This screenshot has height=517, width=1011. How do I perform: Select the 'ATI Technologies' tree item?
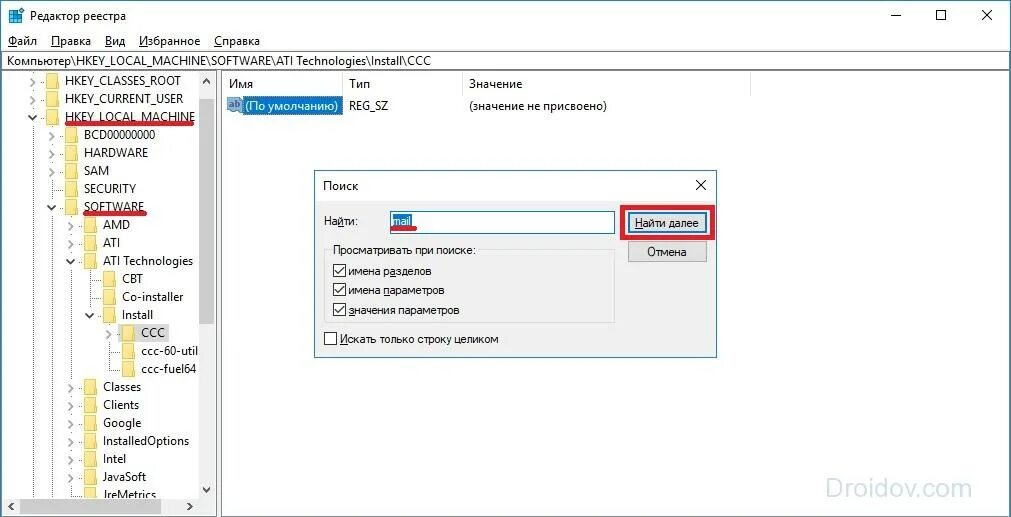pyautogui.click(x=148, y=261)
